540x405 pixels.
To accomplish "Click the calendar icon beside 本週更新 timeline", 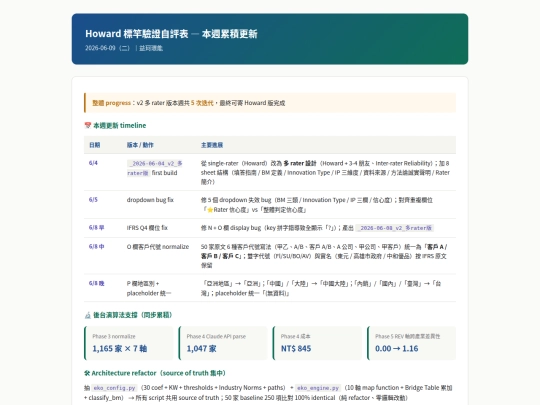I will [87, 125].
